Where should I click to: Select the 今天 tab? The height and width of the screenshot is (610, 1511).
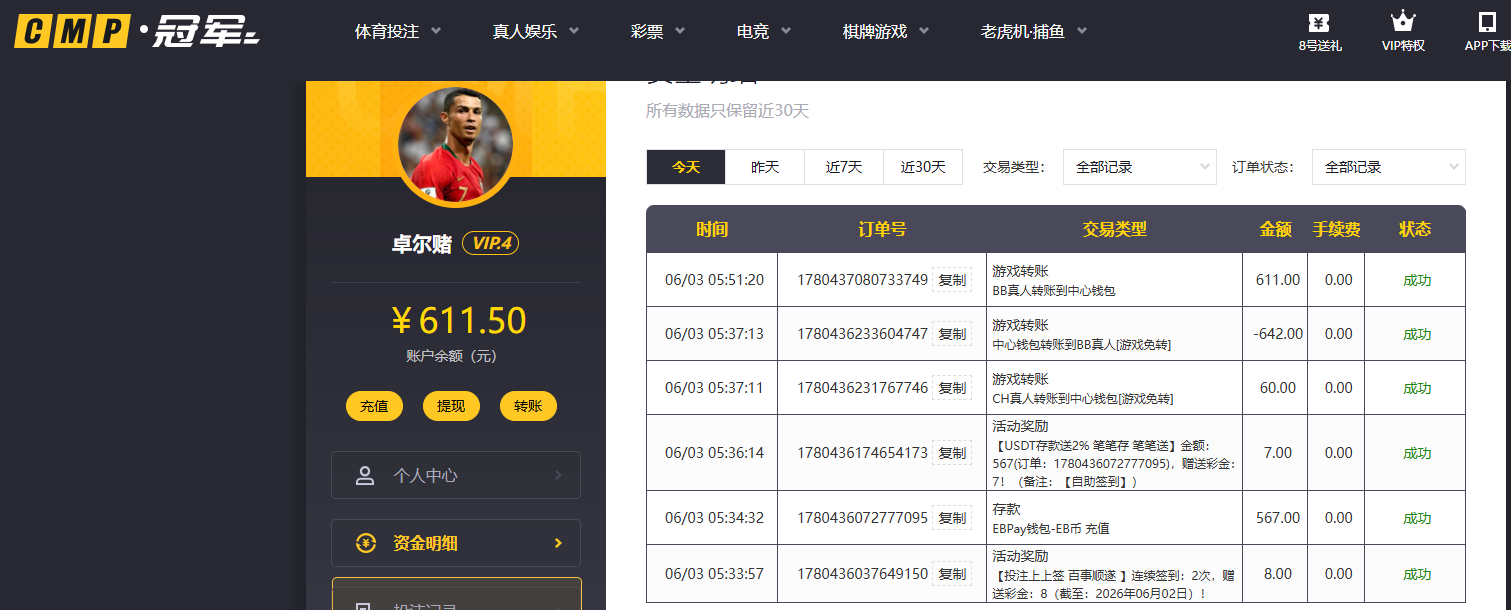click(686, 167)
